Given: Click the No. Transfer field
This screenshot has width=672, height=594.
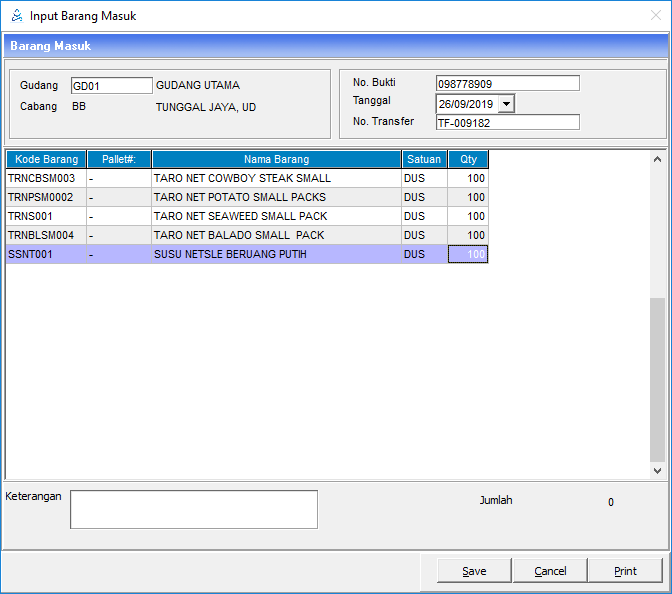Looking at the screenshot, I should coord(507,122).
